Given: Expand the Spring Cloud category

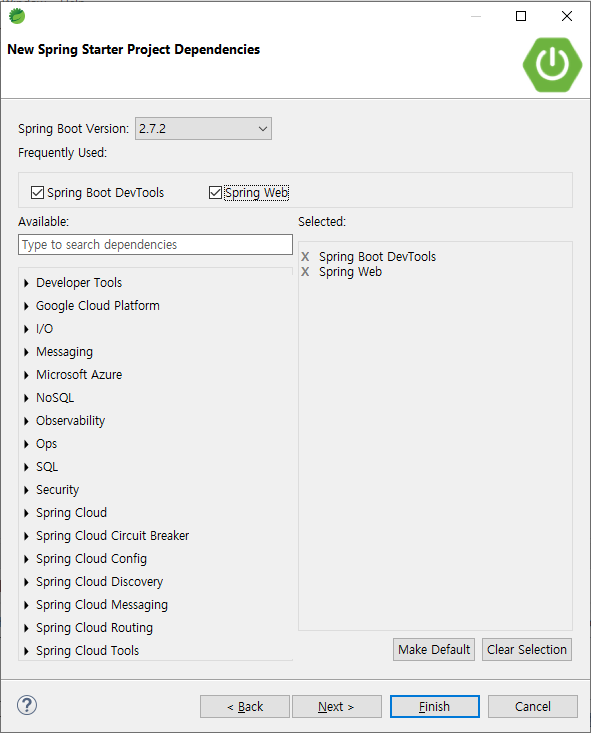Looking at the screenshot, I should pos(26,513).
